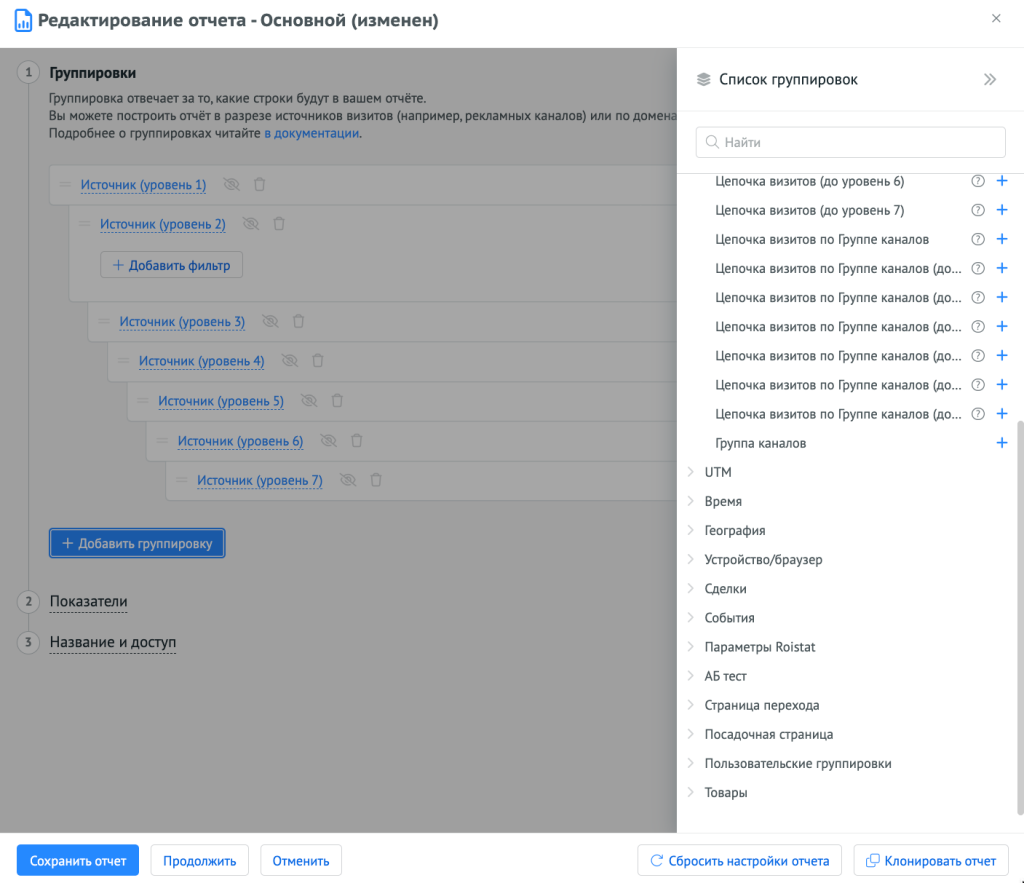Delete the Источник (уровень 3) grouping
Image resolution: width=1024 pixels, height=883 pixels.
(x=298, y=321)
